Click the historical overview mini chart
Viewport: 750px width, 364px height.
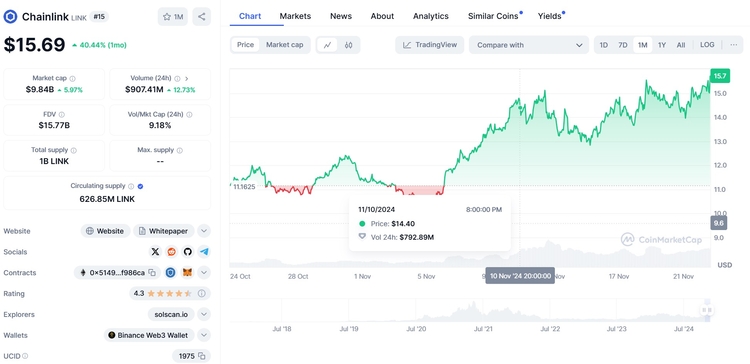click(469, 310)
